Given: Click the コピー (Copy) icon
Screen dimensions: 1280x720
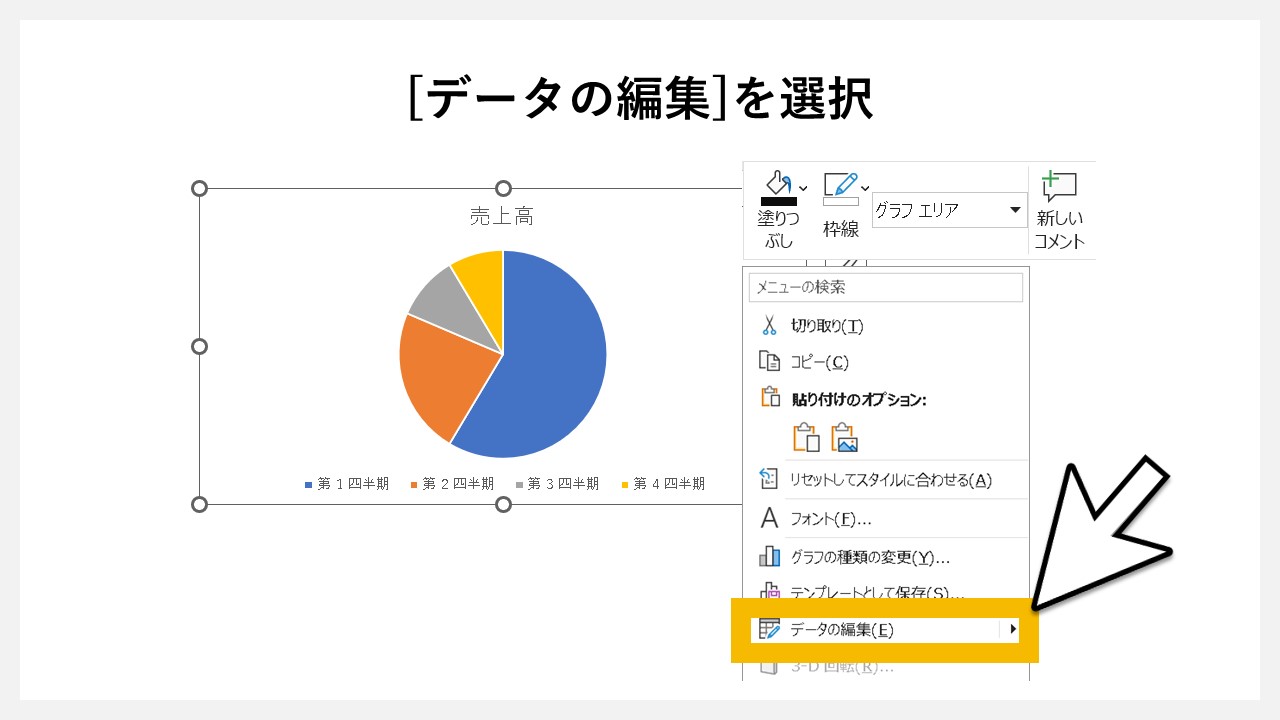Looking at the screenshot, I should [x=770, y=361].
